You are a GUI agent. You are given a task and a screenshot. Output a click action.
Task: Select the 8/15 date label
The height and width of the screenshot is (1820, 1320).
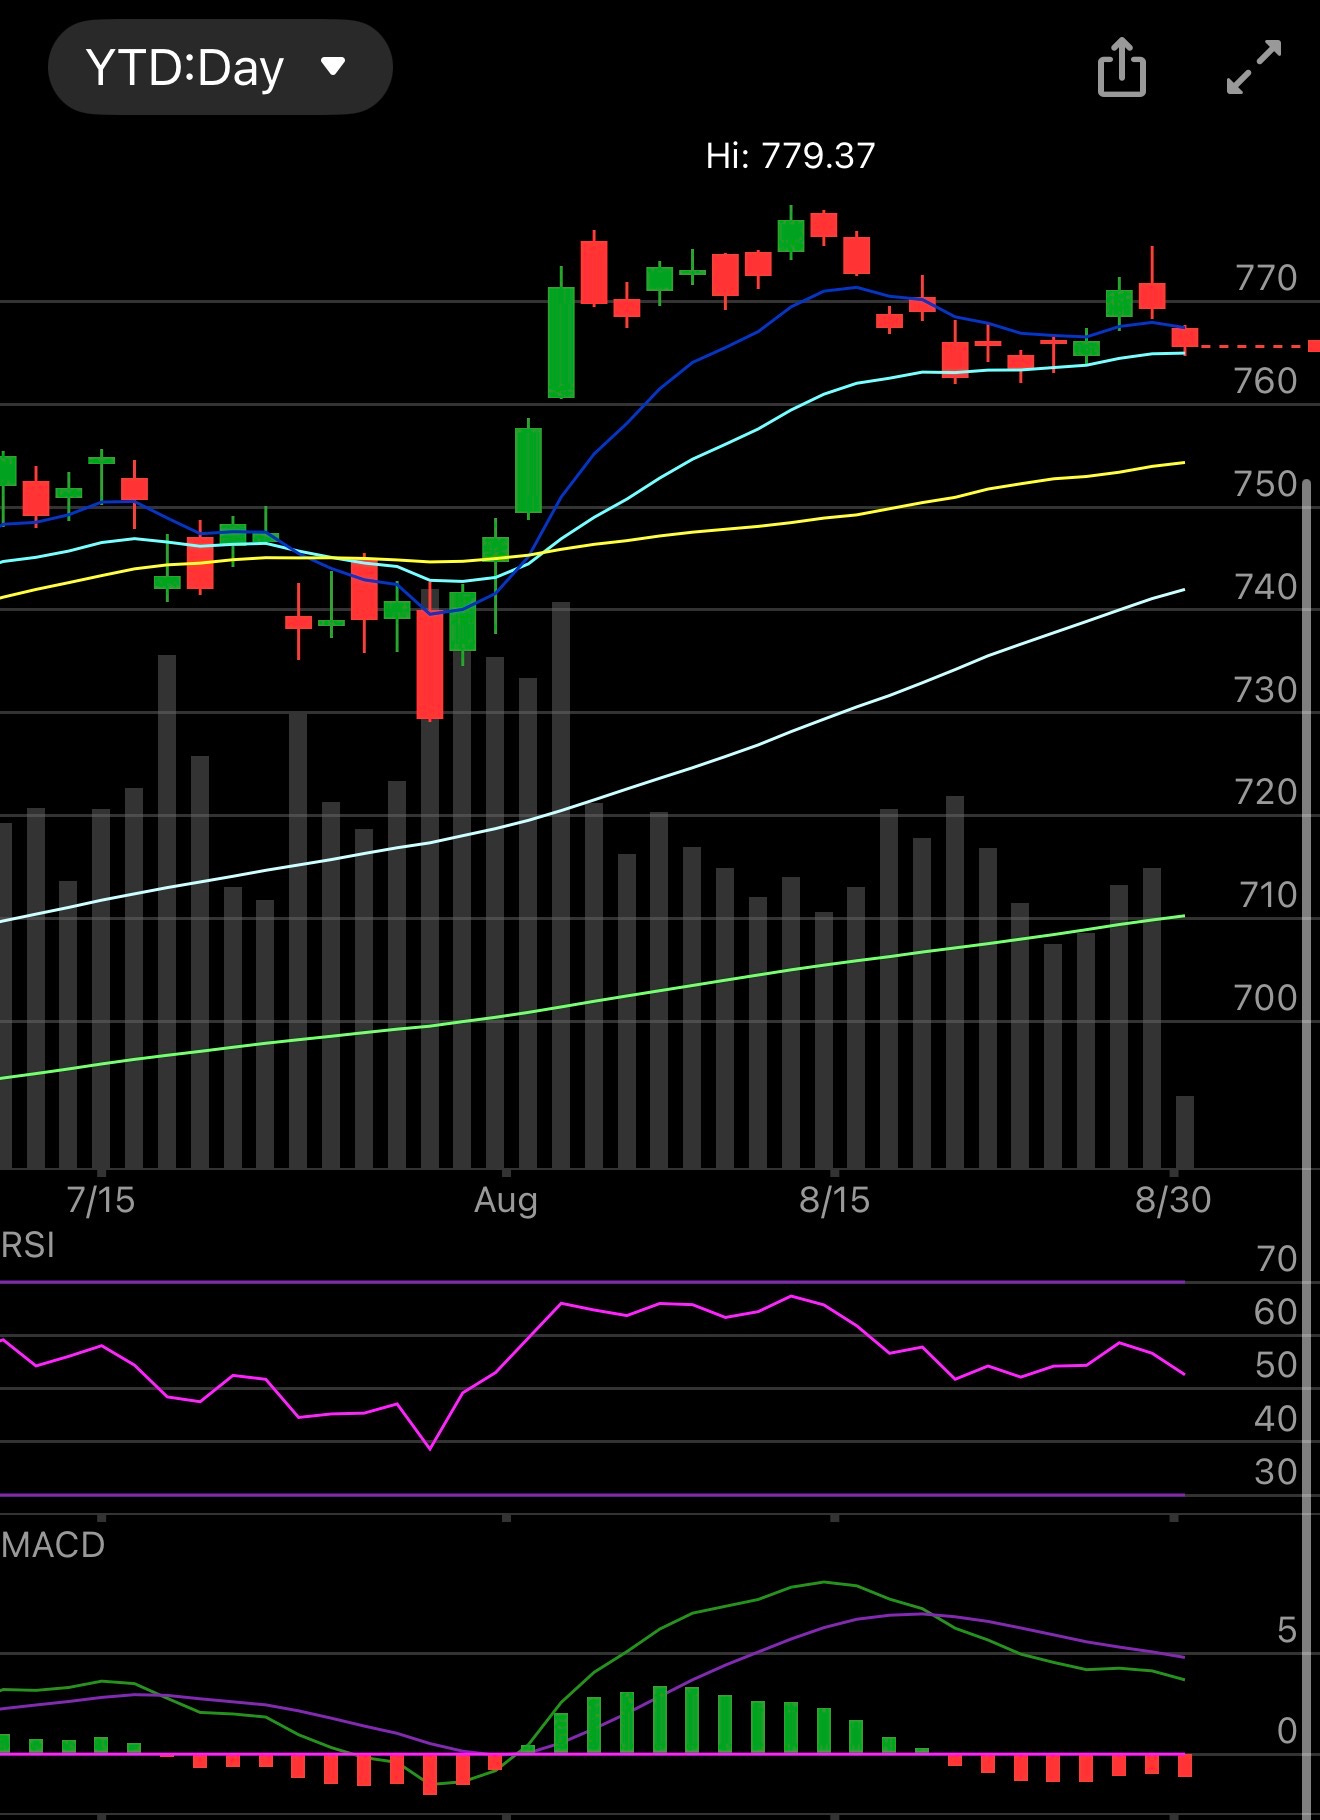pyautogui.click(x=834, y=1200)
